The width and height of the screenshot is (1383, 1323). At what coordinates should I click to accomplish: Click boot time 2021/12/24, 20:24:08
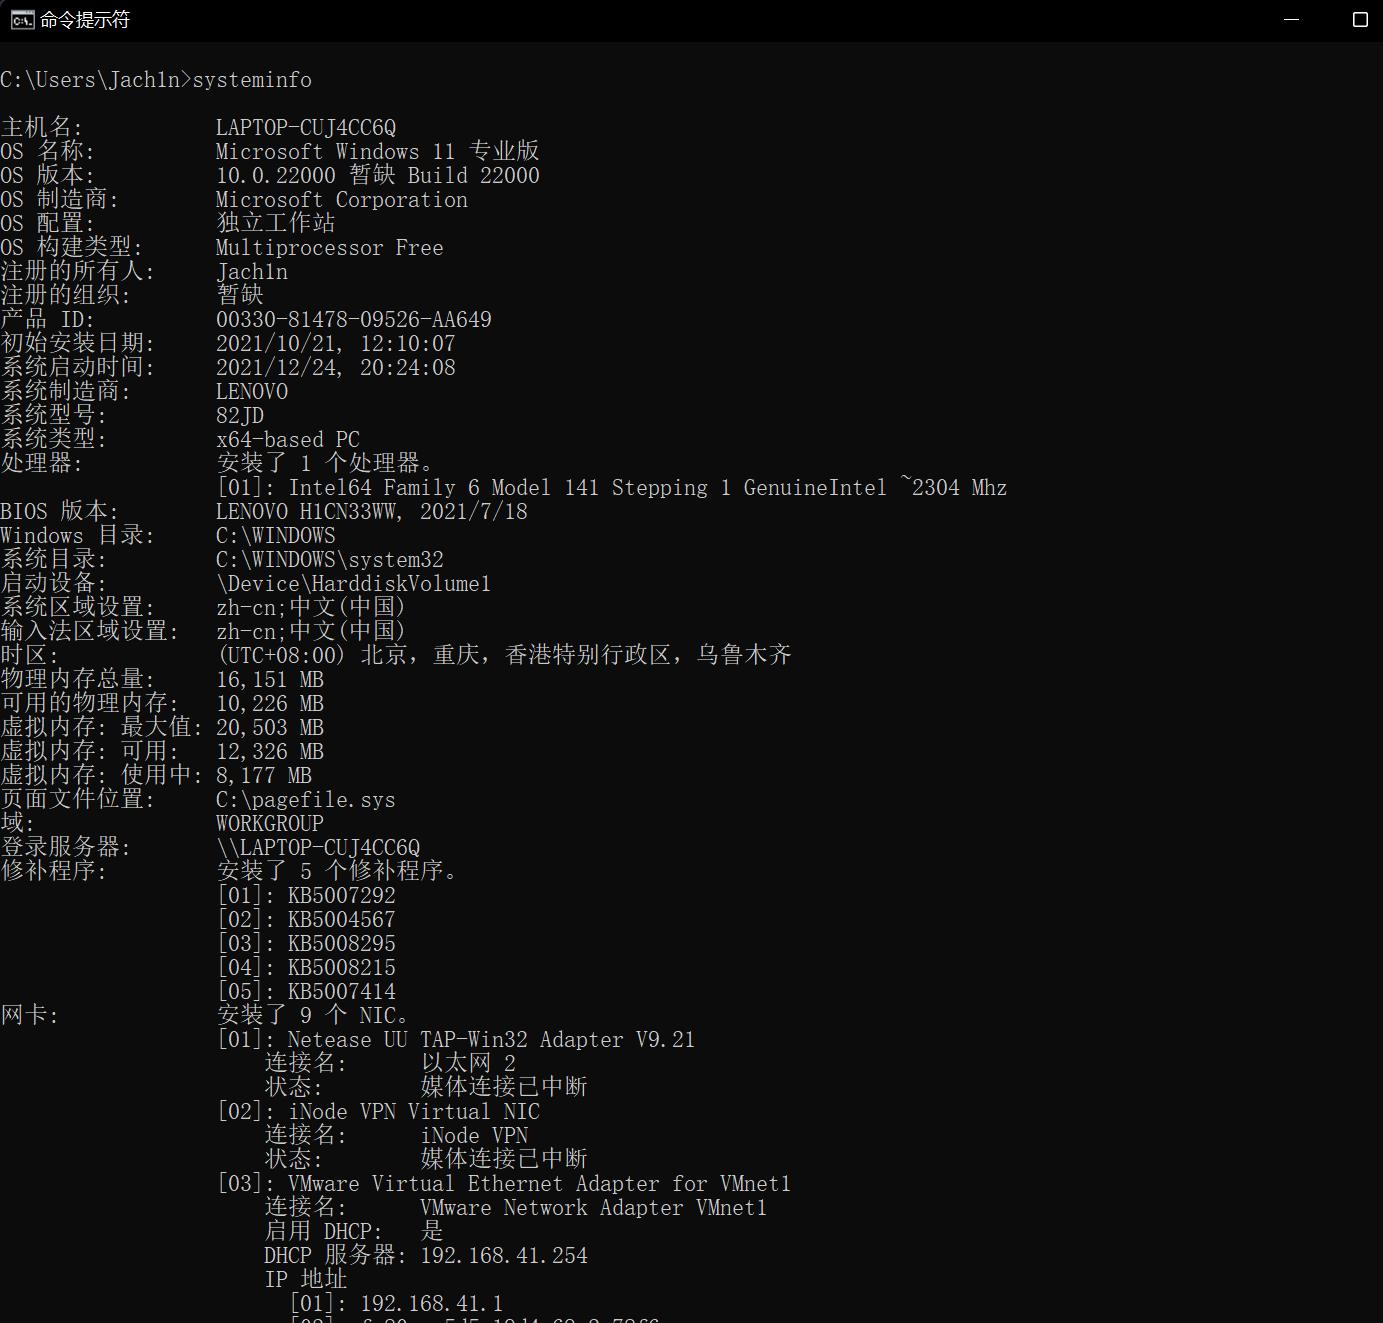336,368
